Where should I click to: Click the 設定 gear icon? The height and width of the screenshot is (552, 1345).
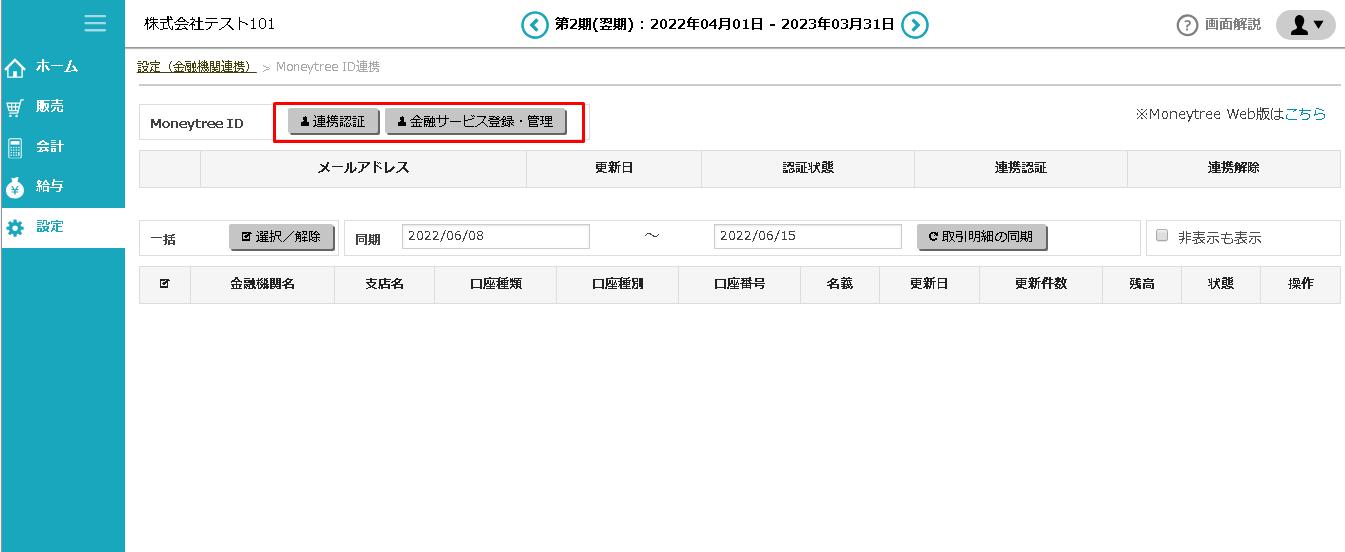tap(15, 228)
